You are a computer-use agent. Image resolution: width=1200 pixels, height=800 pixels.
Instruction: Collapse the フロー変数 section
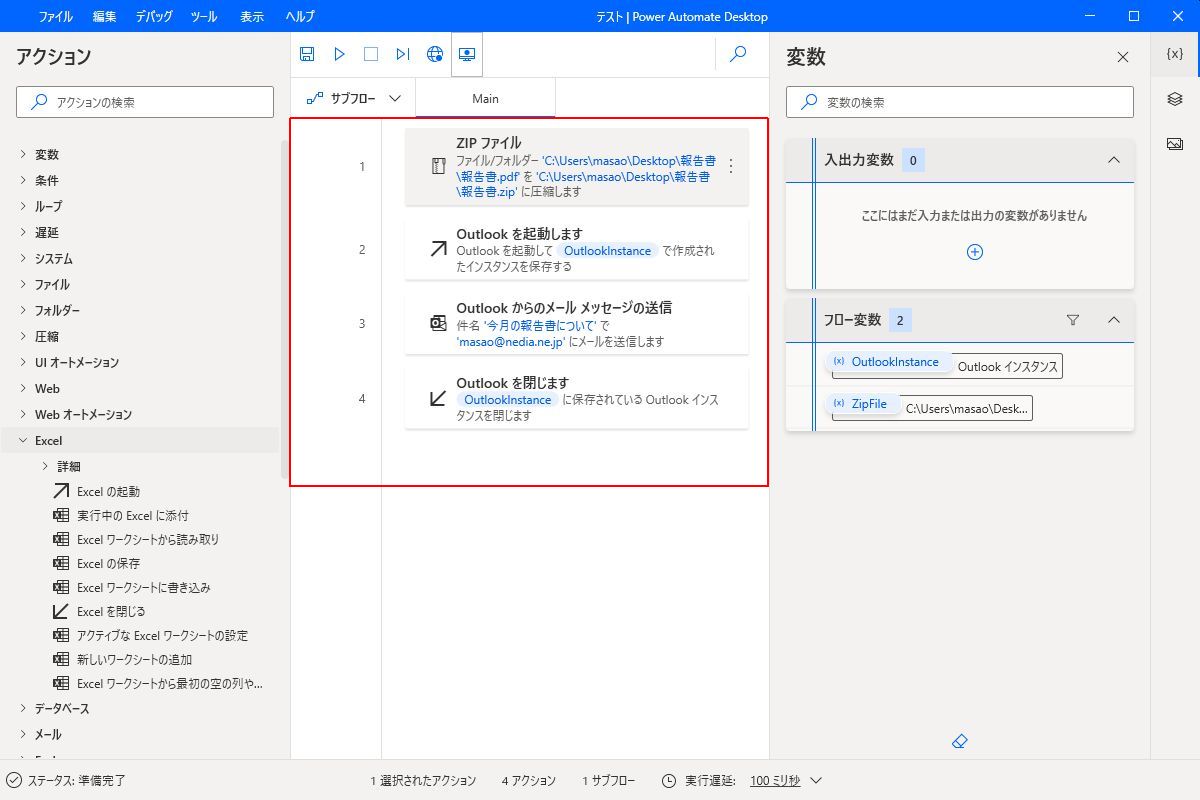(1114, 320)
